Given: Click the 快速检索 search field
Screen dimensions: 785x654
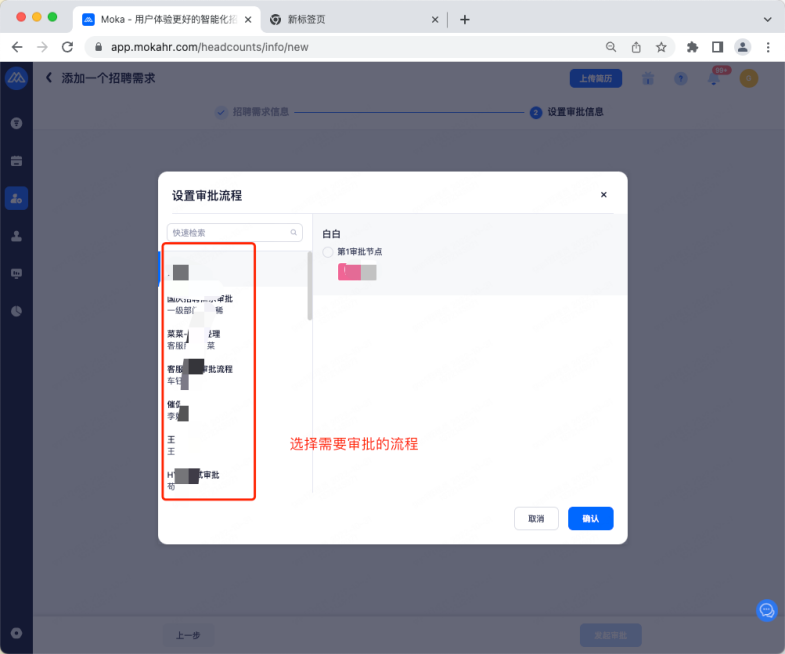Looking at the screenshot, I should [x=228, y=232].
